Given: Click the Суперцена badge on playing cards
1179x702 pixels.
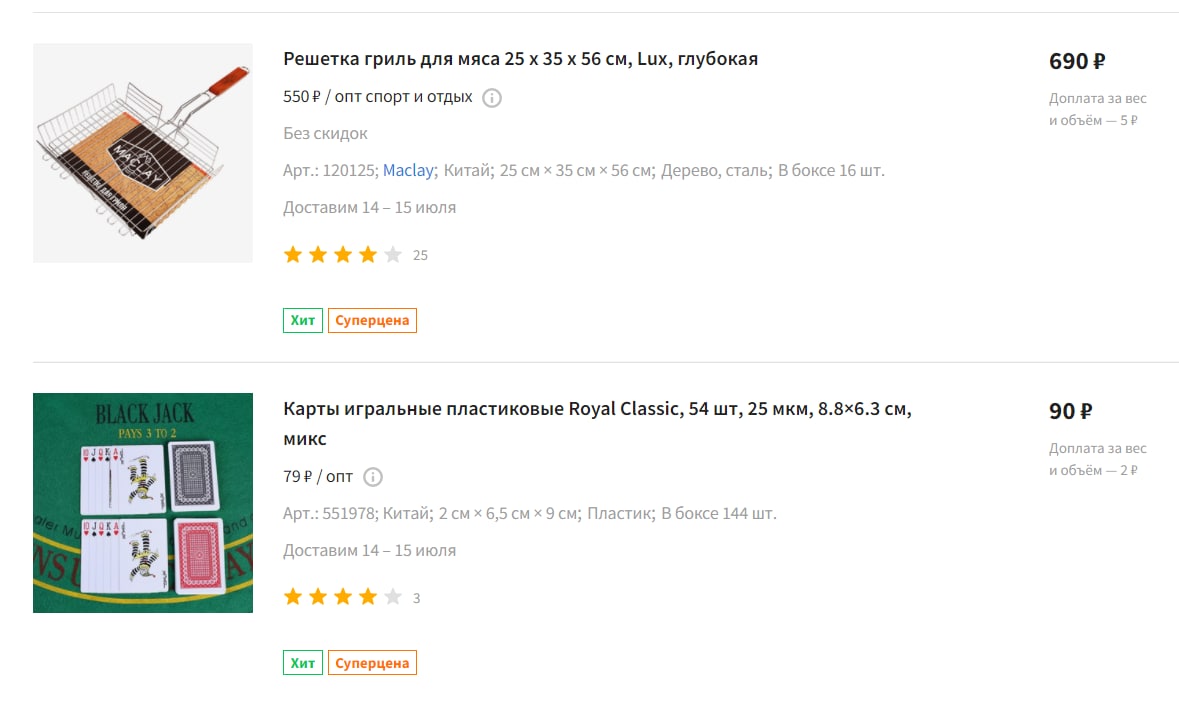Looking at the screenshot, I should click(372, 663).
